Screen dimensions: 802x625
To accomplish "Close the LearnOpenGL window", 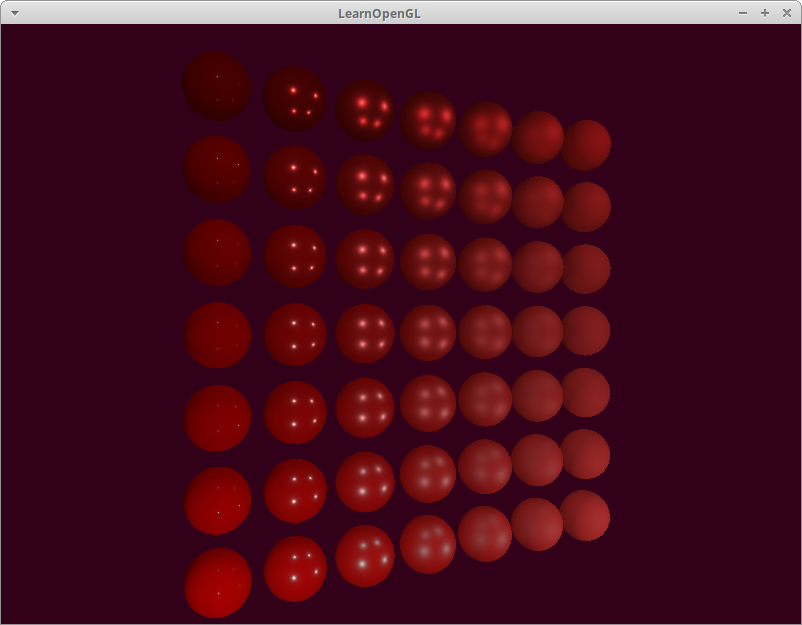I will [786, 12].
